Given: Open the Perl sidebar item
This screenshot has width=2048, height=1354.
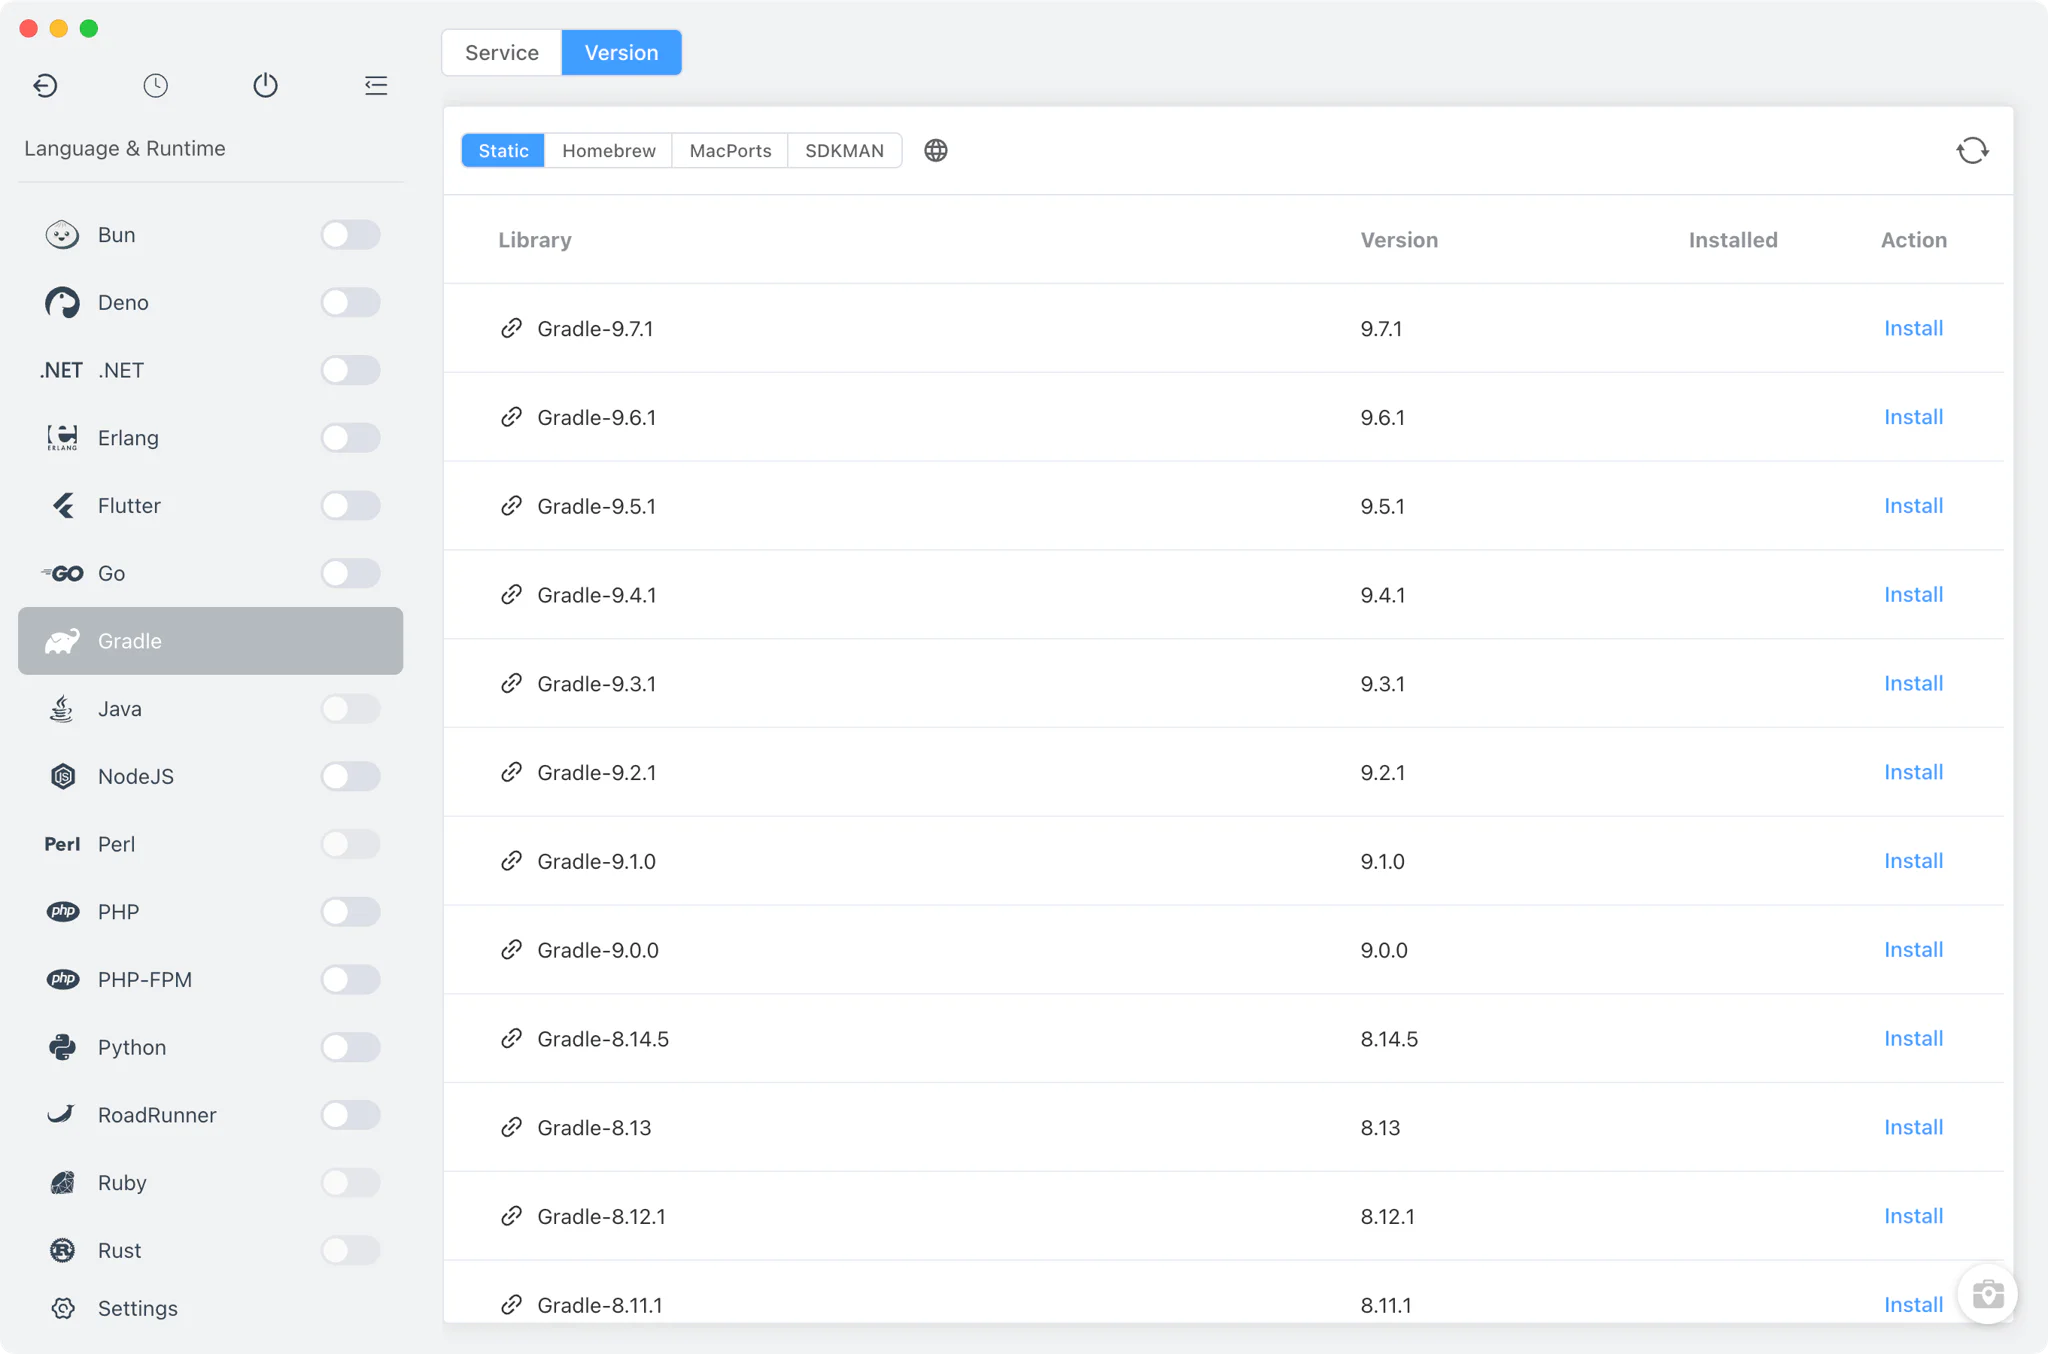Looking at the screenshot, I should [x=210, y=844].
